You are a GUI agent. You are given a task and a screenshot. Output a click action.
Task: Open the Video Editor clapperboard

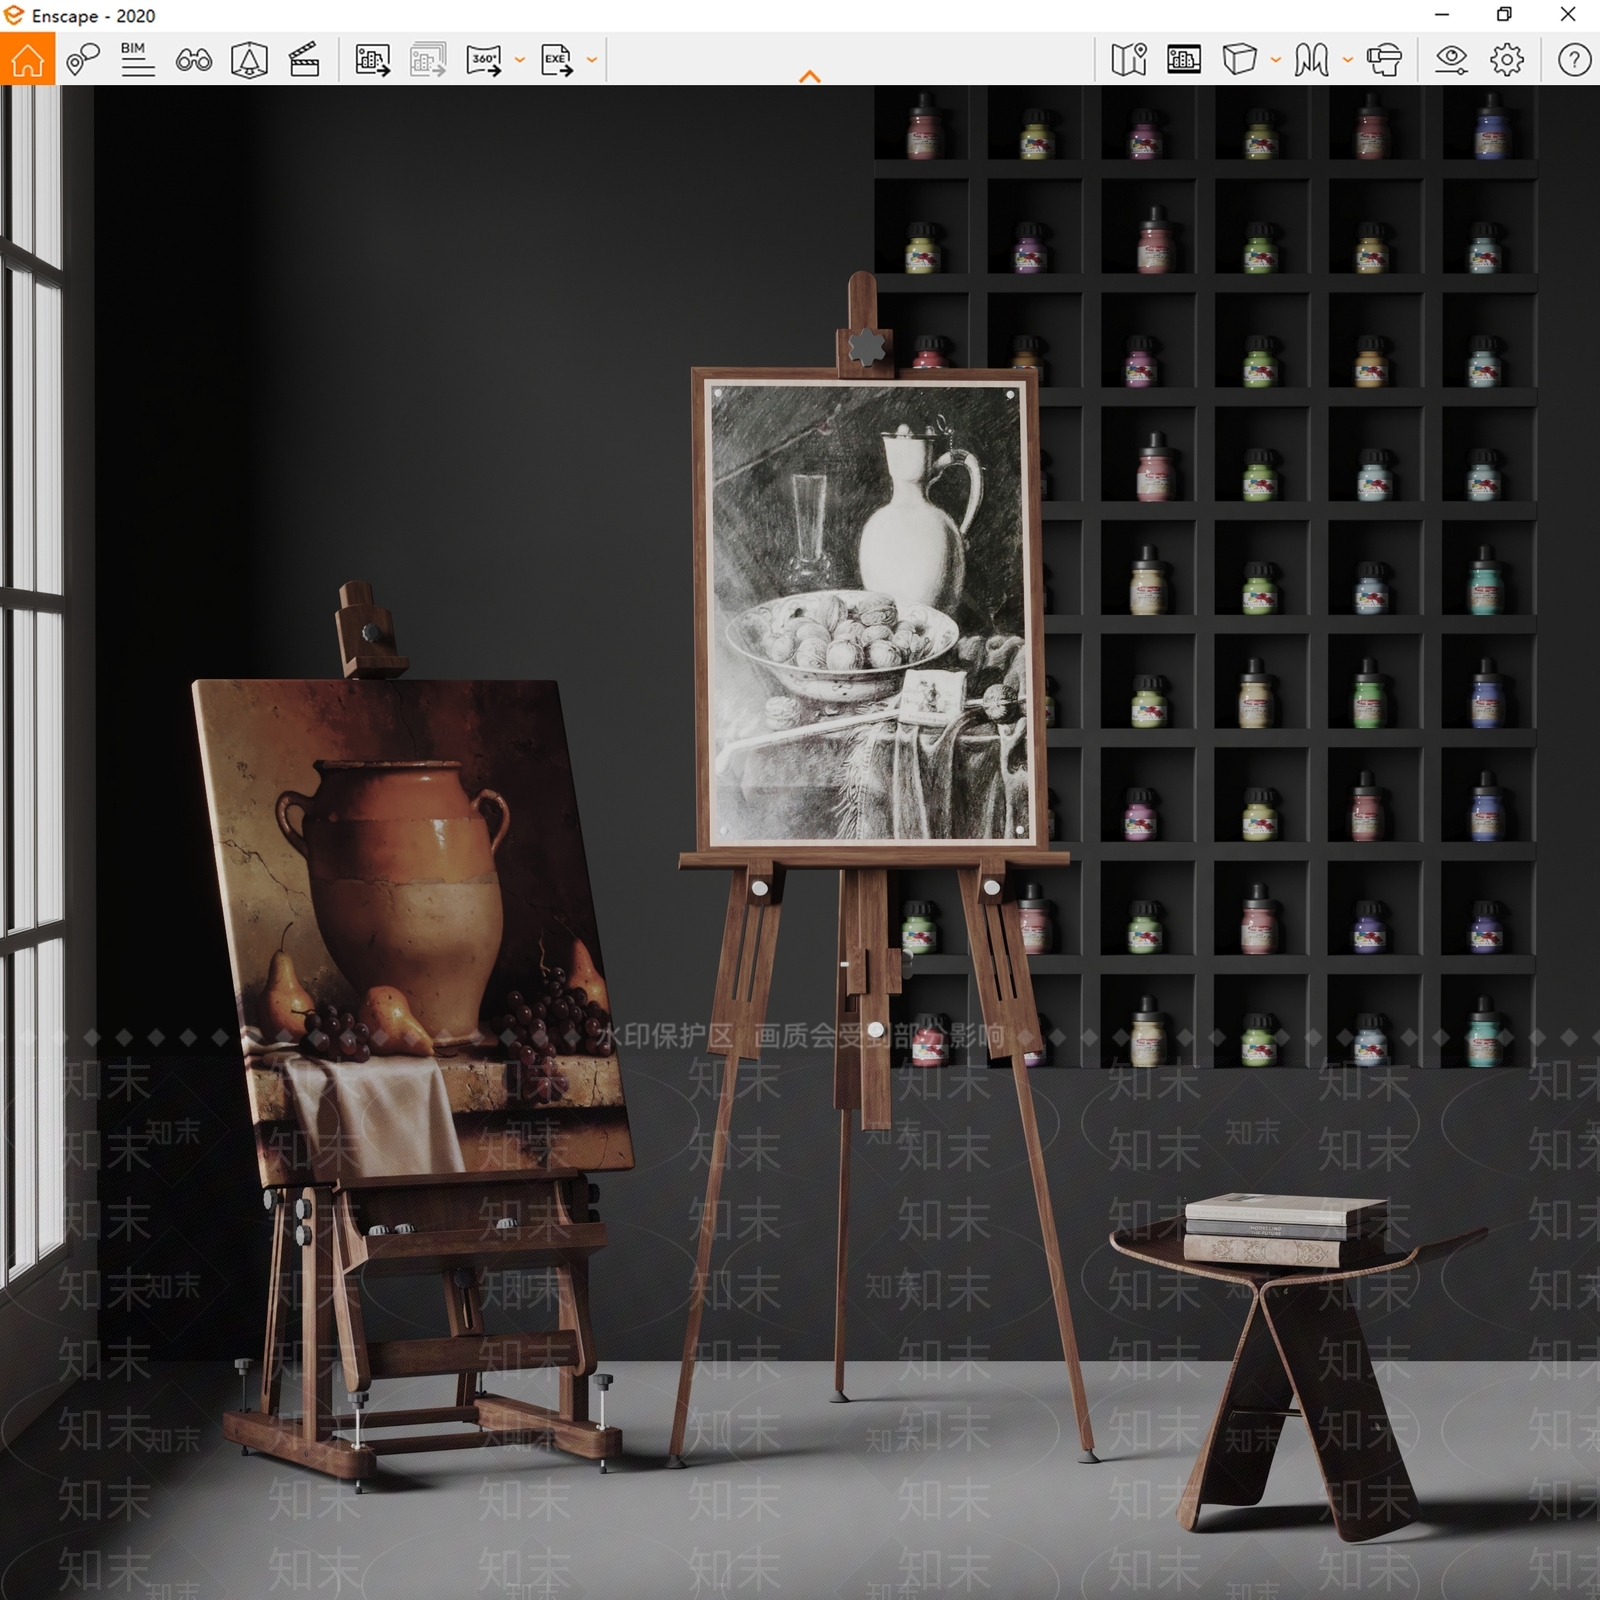coord(304,60)
